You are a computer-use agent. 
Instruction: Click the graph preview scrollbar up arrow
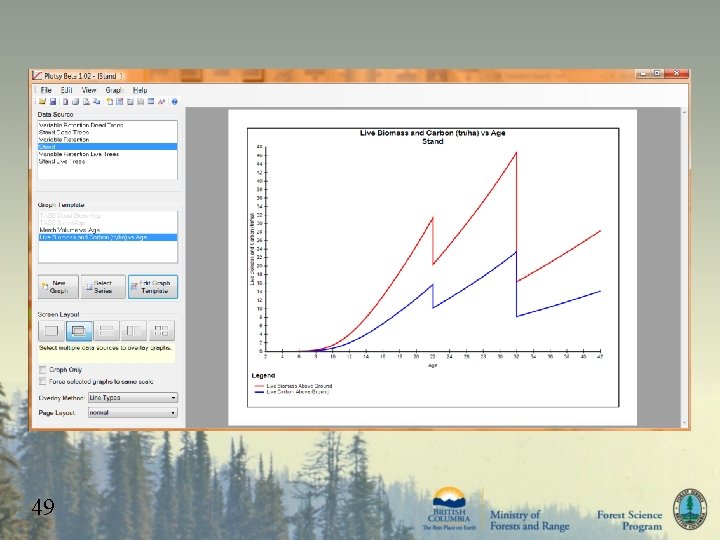(x=684, y=112)
